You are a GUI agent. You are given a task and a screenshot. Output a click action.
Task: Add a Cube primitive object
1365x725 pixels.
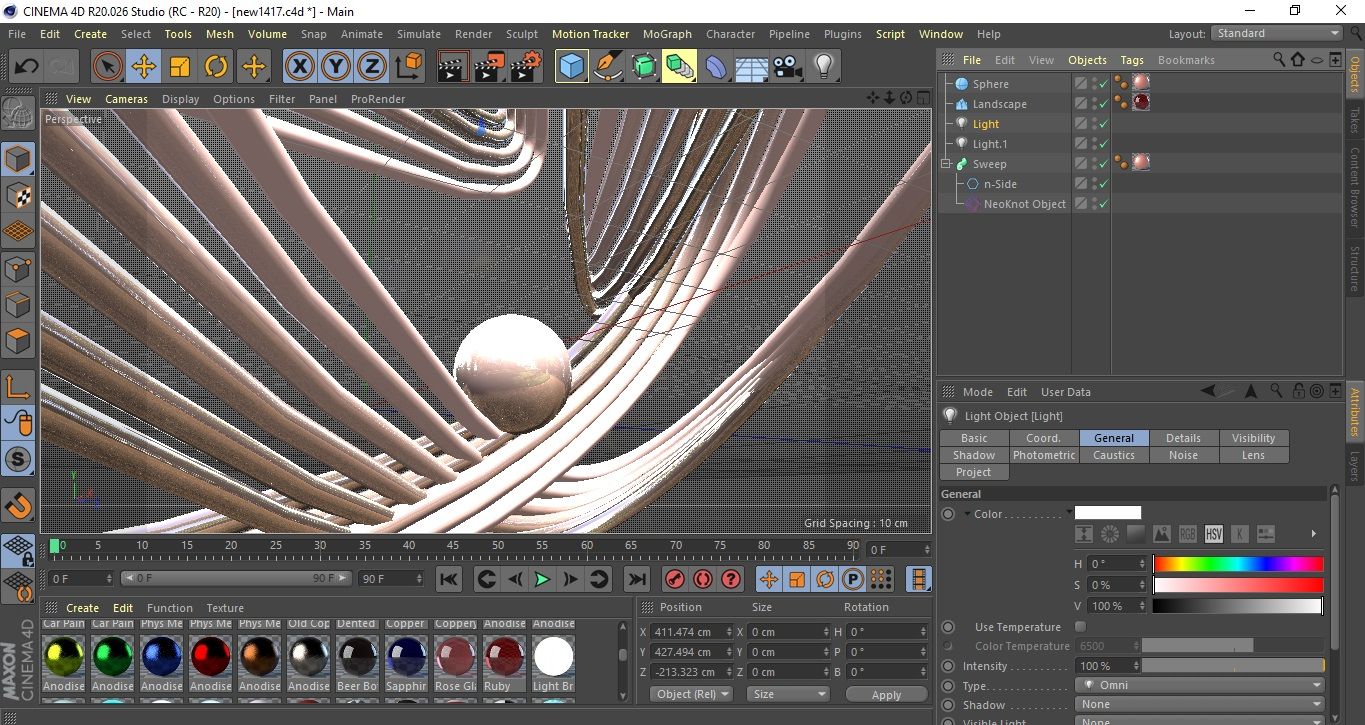pyautogui.click(x=572, y=67)
